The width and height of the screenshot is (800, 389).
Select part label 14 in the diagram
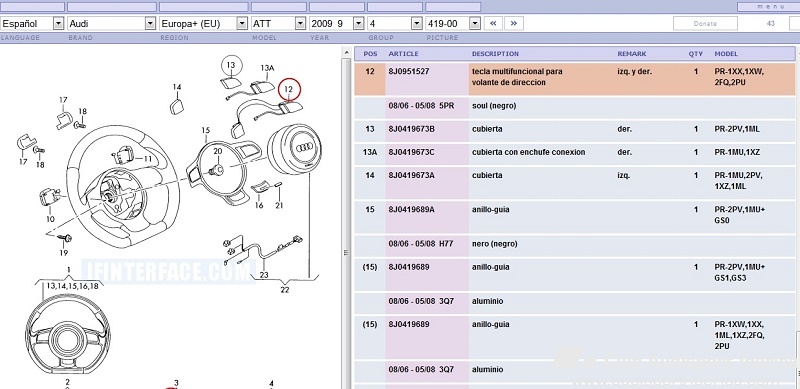tap(177, 87)
